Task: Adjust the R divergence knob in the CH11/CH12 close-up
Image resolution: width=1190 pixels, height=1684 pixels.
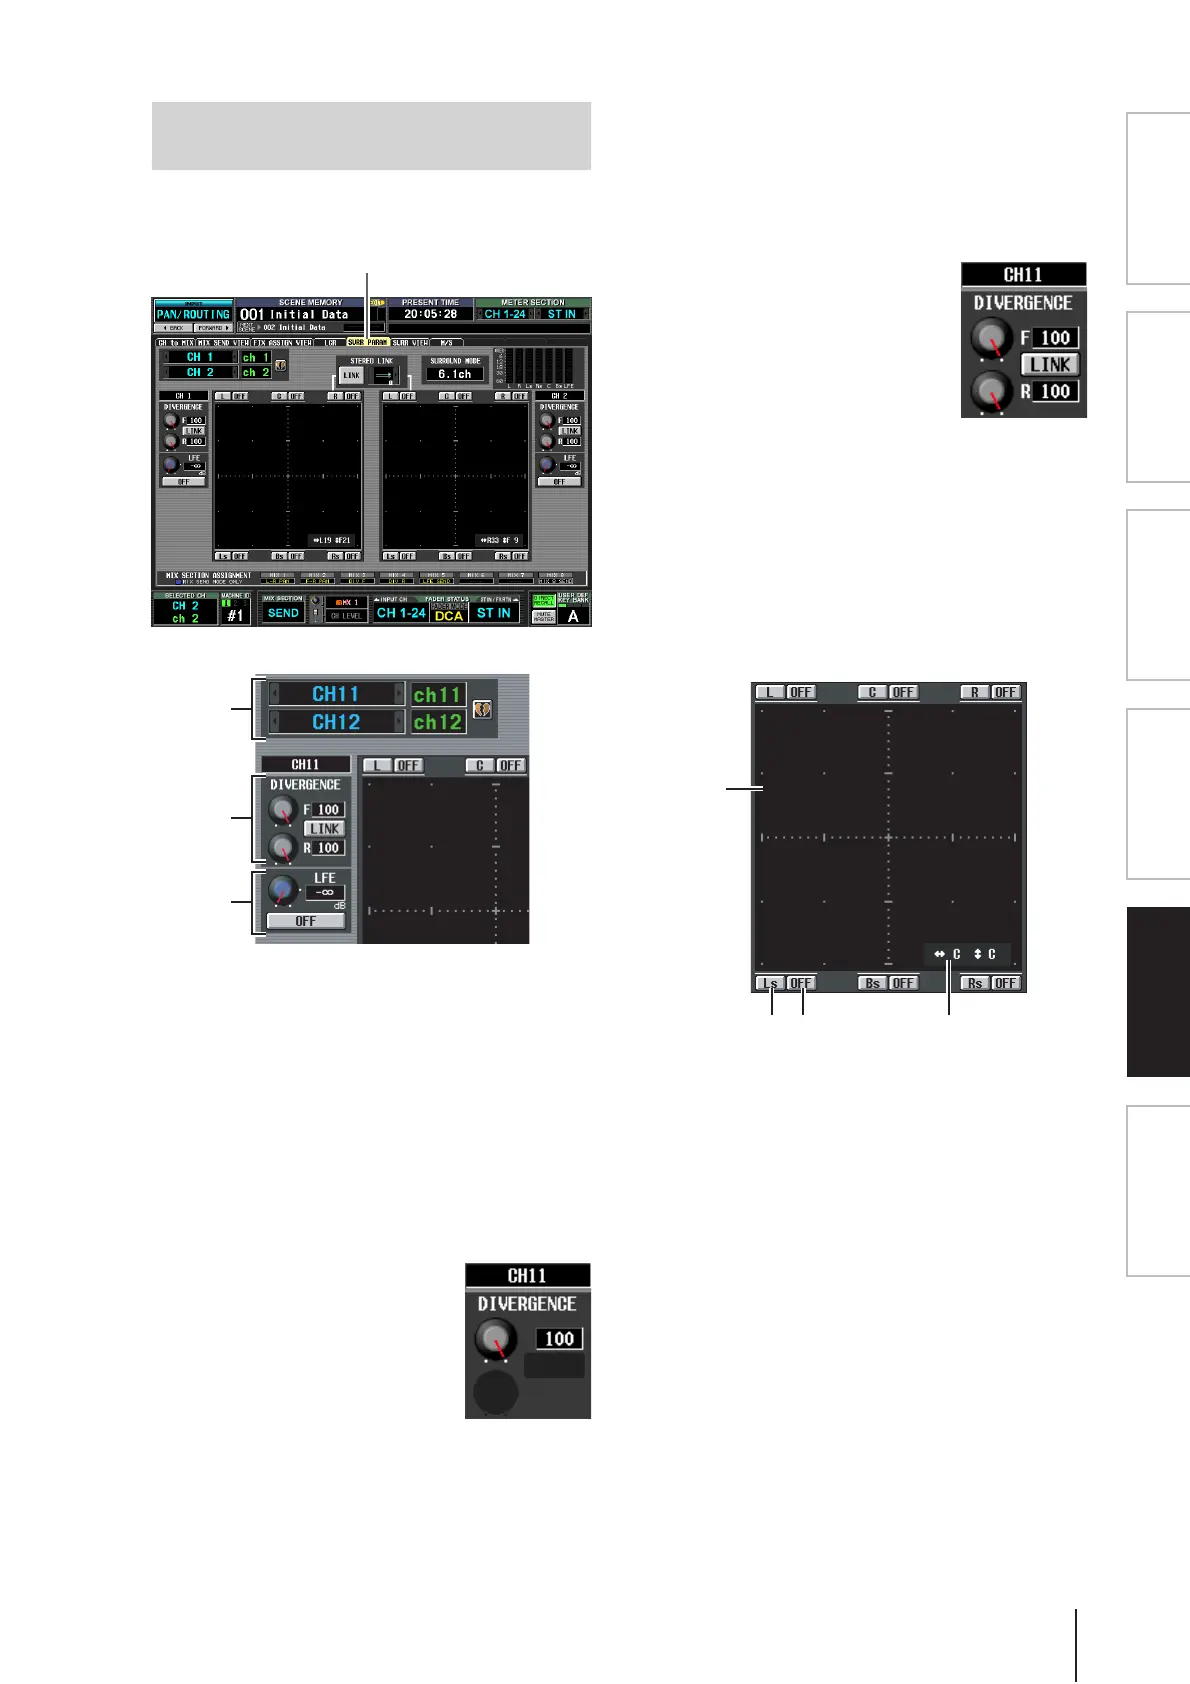Action: [284, 848]
